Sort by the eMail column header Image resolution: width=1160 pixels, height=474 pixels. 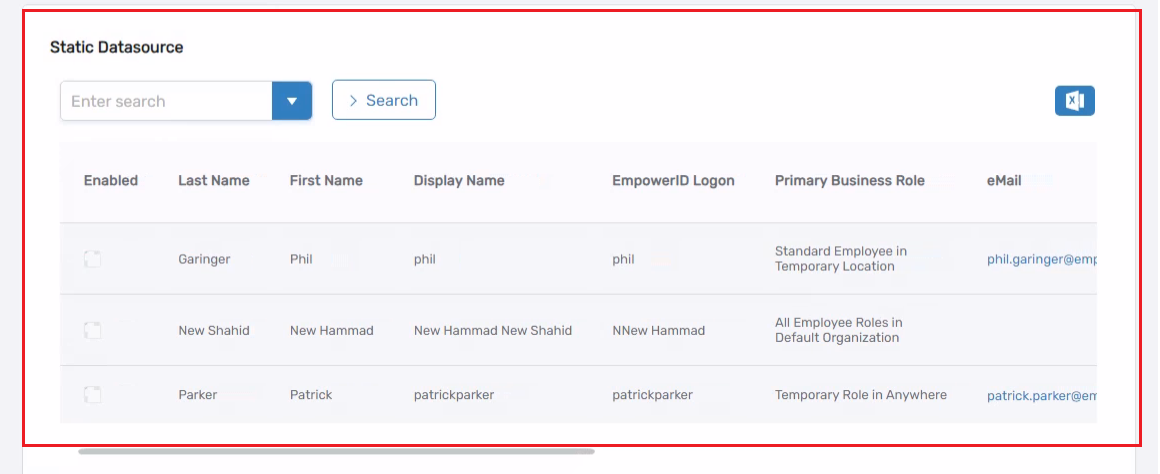1004,180
